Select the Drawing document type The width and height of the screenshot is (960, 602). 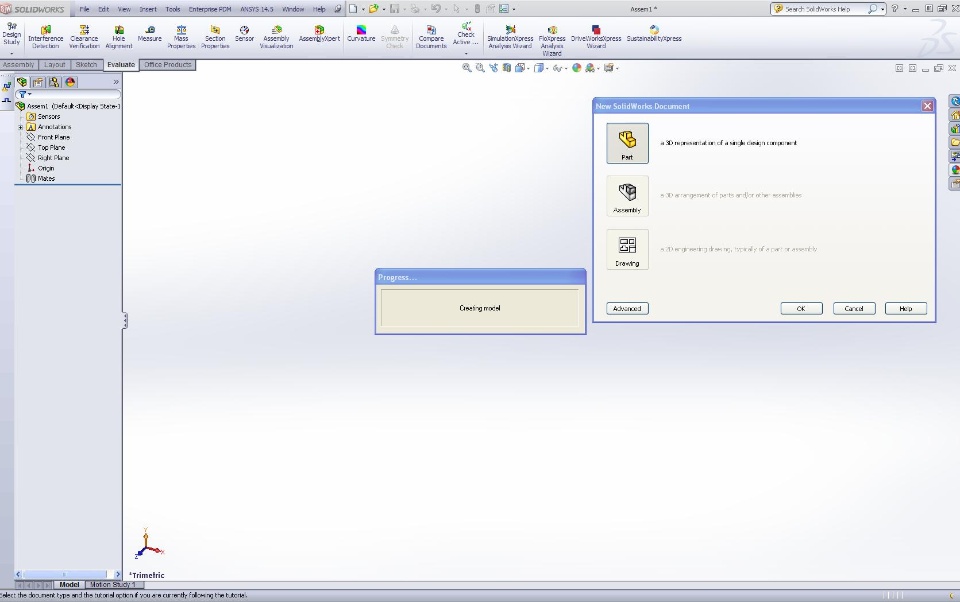pos(627,249)
